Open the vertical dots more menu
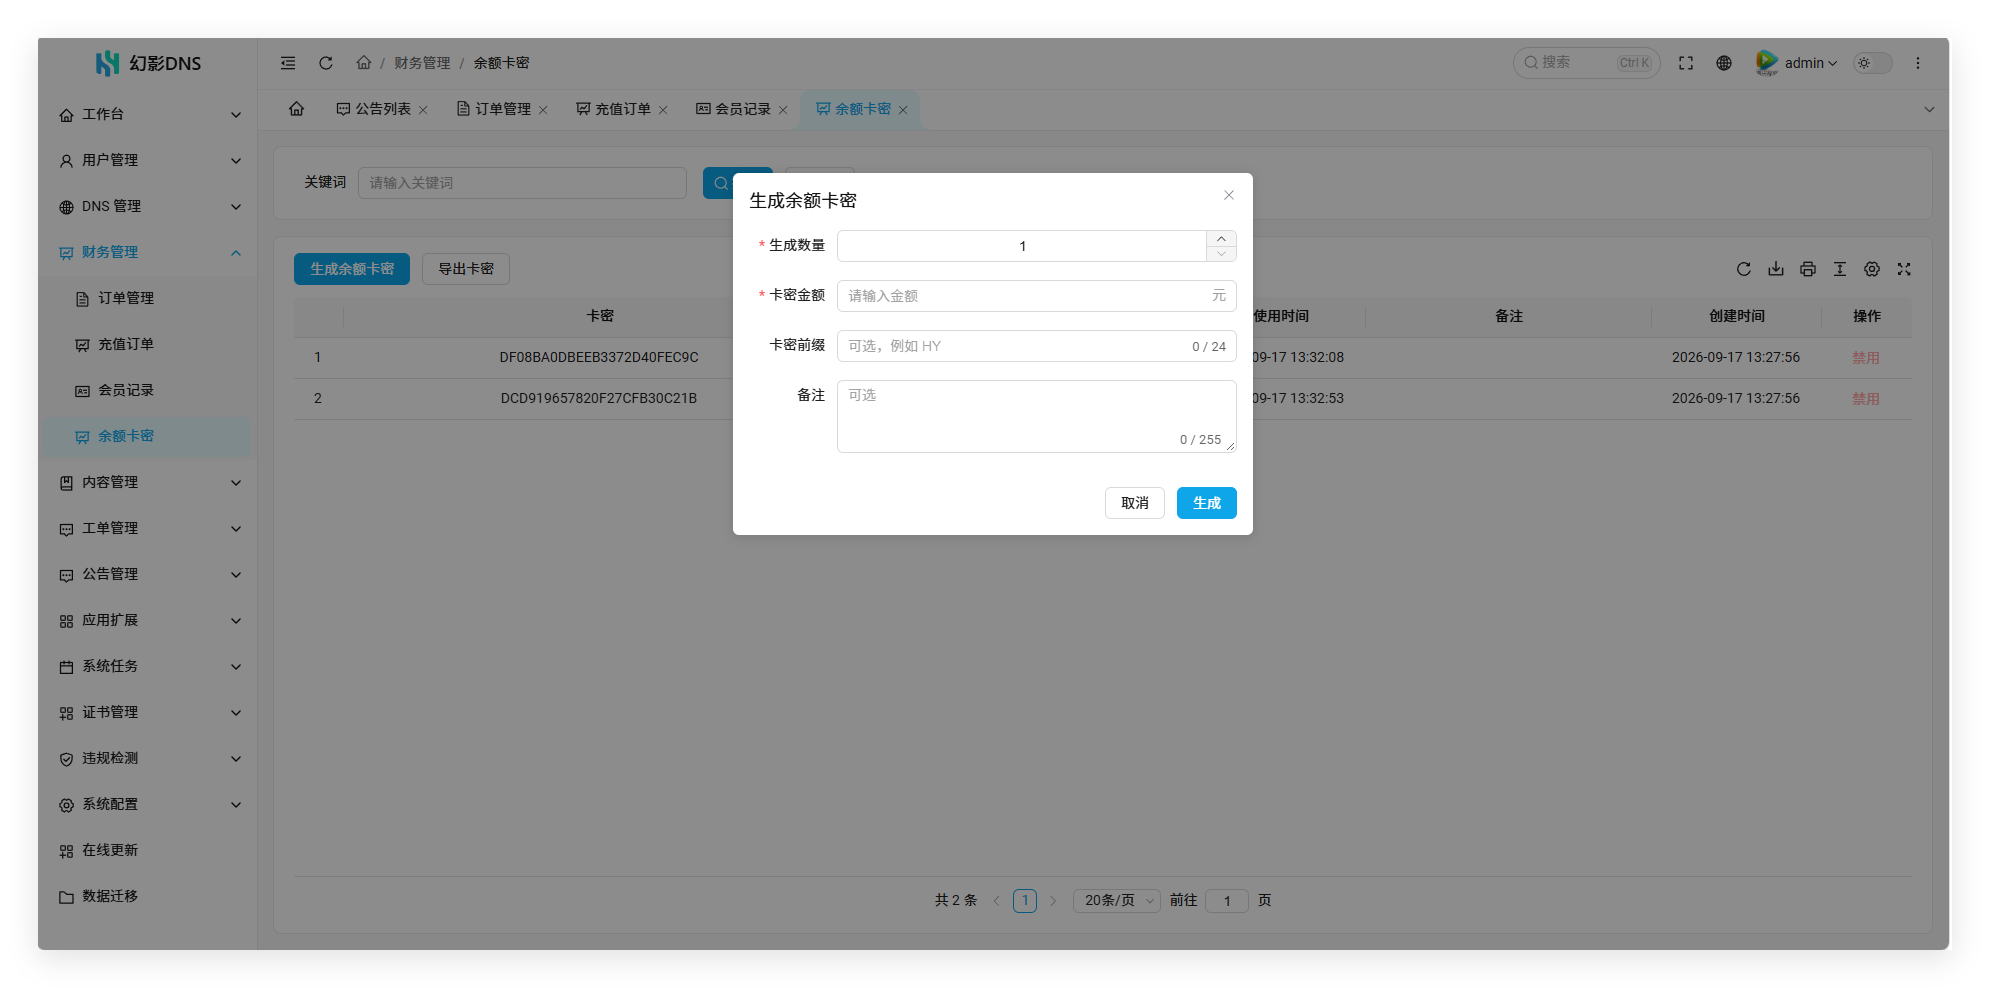 (x=1918, y=63)
